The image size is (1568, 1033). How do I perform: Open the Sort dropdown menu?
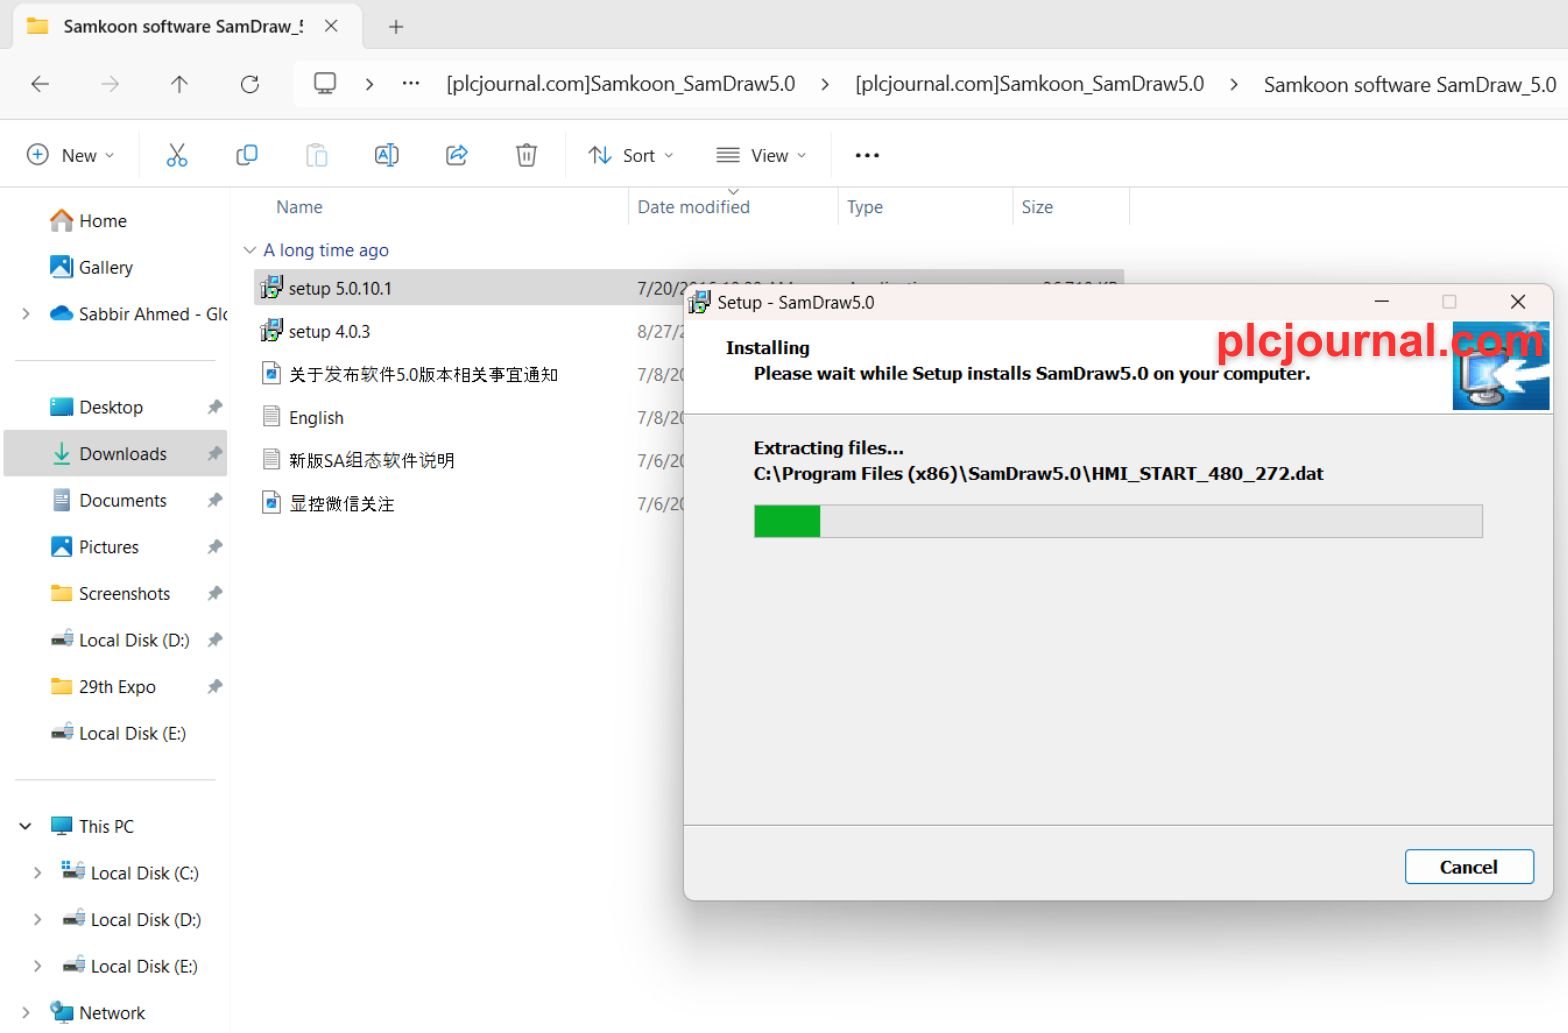tap(631, 155)
